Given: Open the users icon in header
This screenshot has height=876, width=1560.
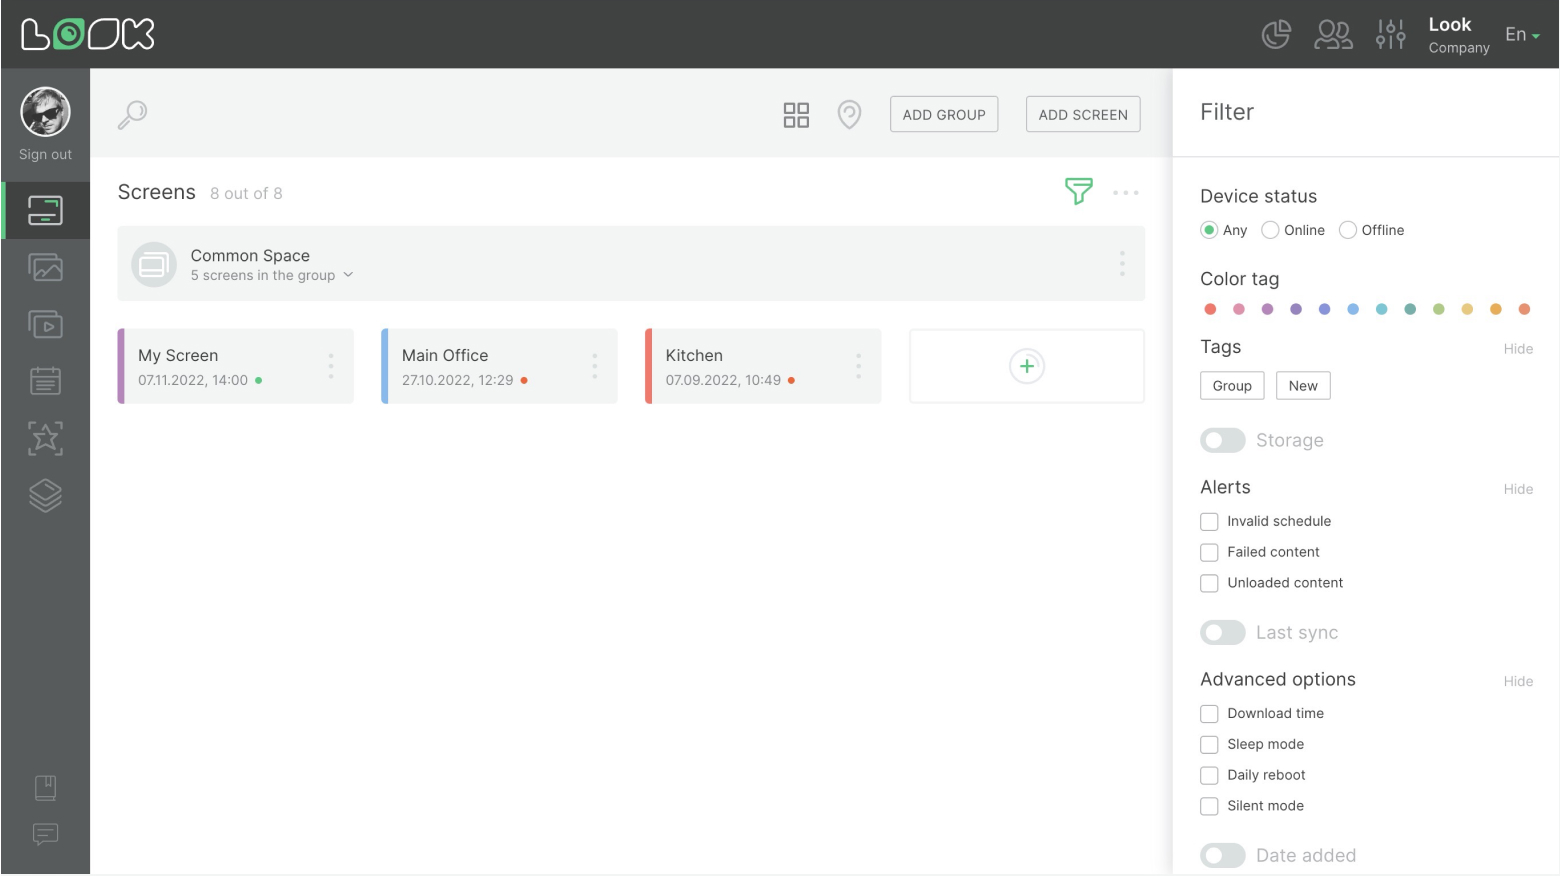Looking at the screenshot, I should pyautogui.click(x=1333, y=35).
